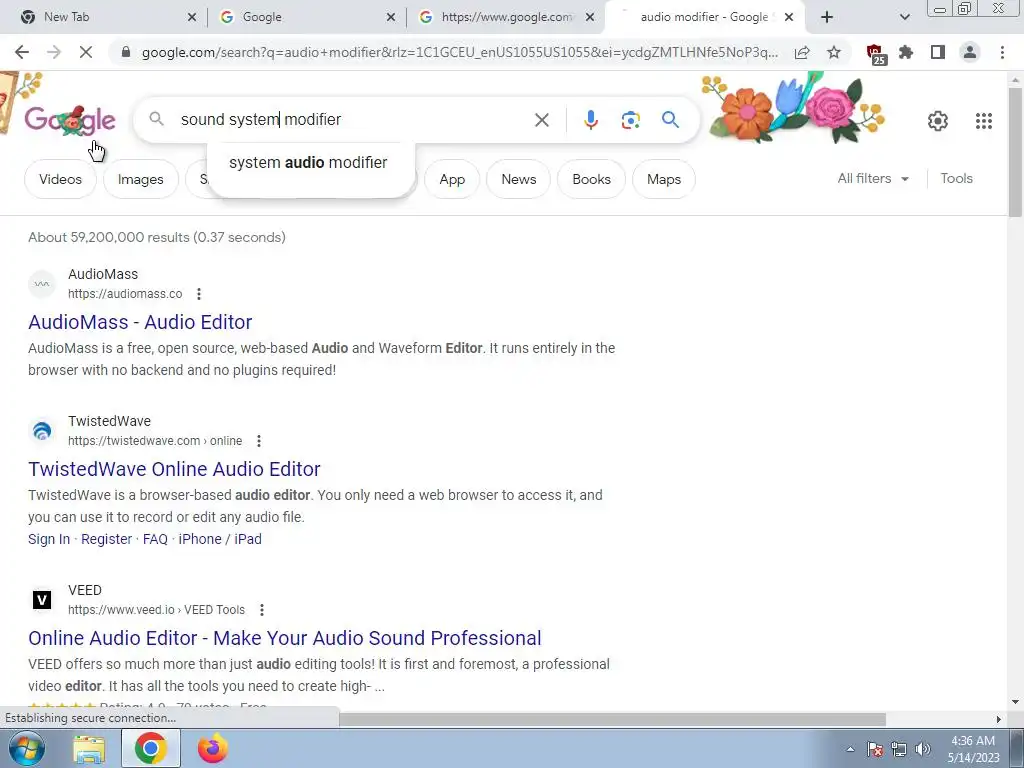This screenshot has width=1024, height=768.
Task: Open the VEED Online Audio Editor link
Action: (285, 638)
